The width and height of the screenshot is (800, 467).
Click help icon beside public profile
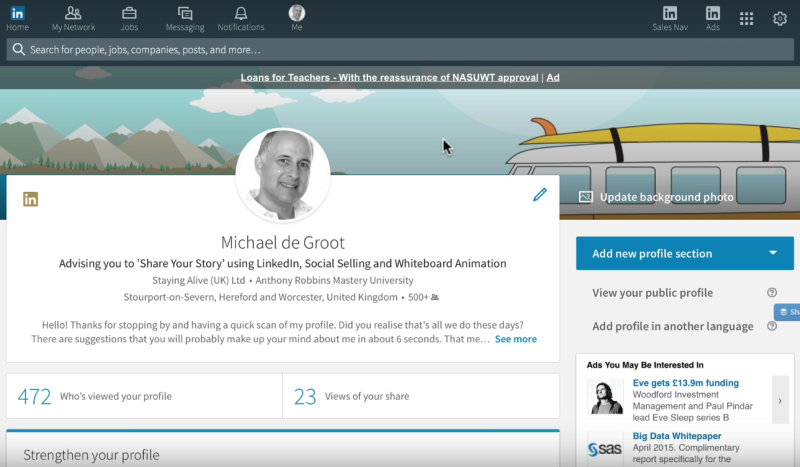pyautogui.click(x=772, y=292)
